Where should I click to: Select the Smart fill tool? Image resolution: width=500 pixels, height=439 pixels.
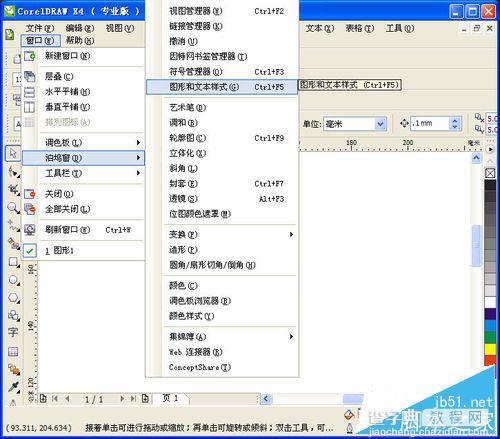tap(13, 244)
